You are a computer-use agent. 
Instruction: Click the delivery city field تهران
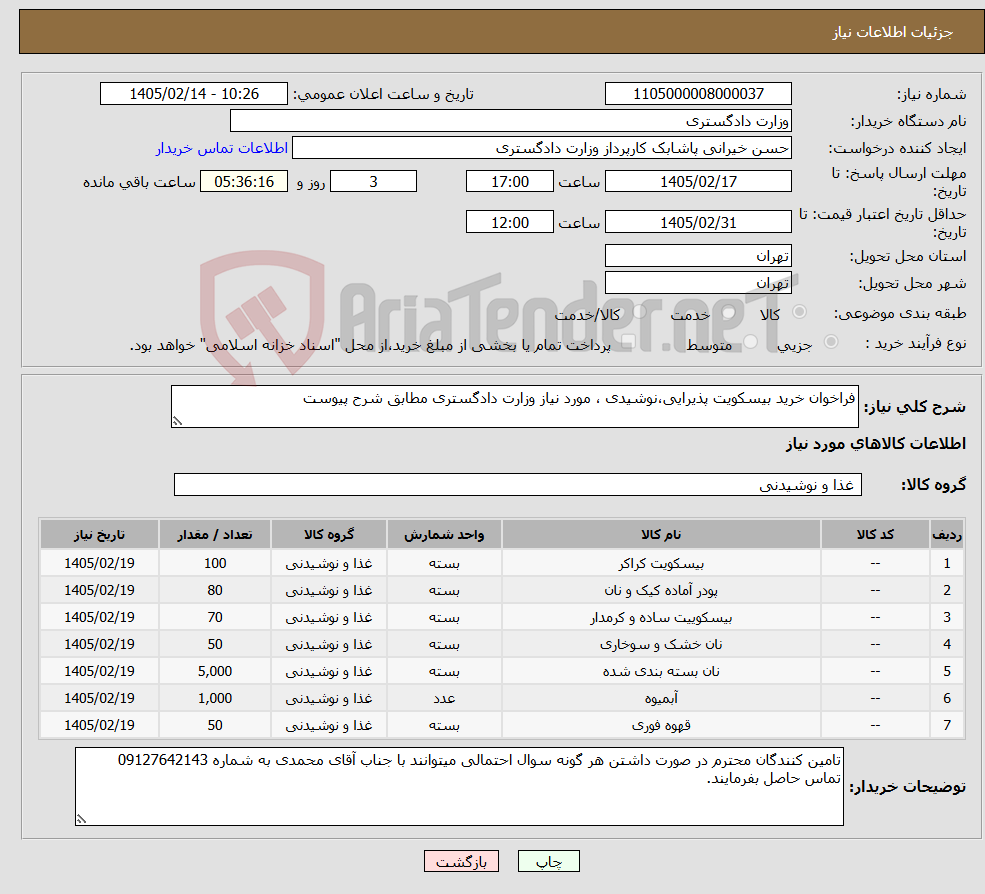click(x=698, y=283)
